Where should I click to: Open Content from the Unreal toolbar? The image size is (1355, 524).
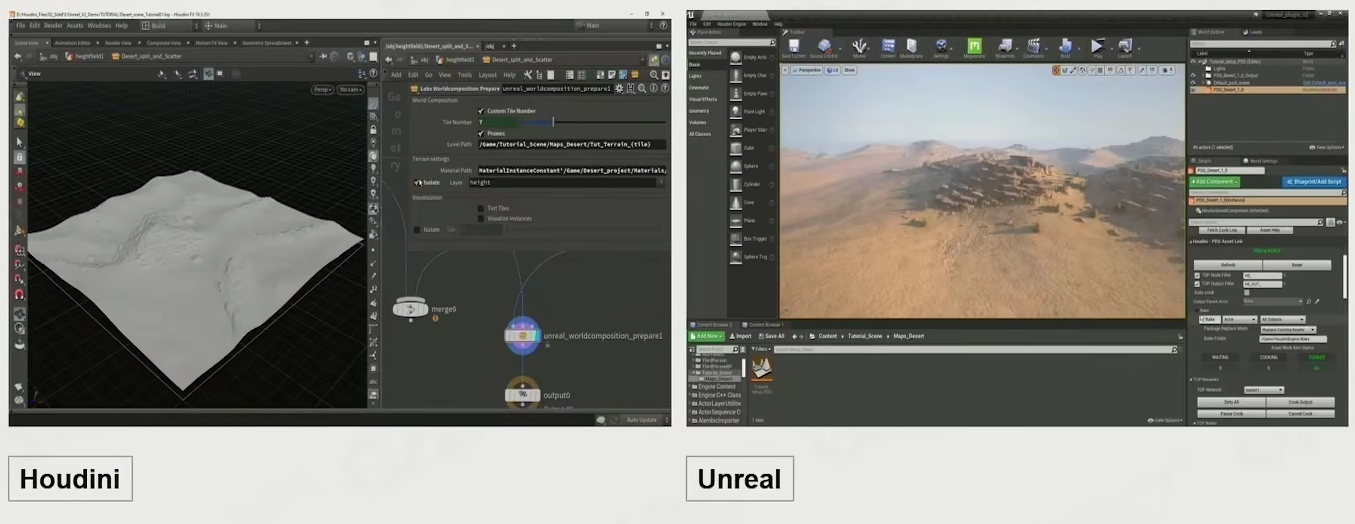[x=887, y=48]
